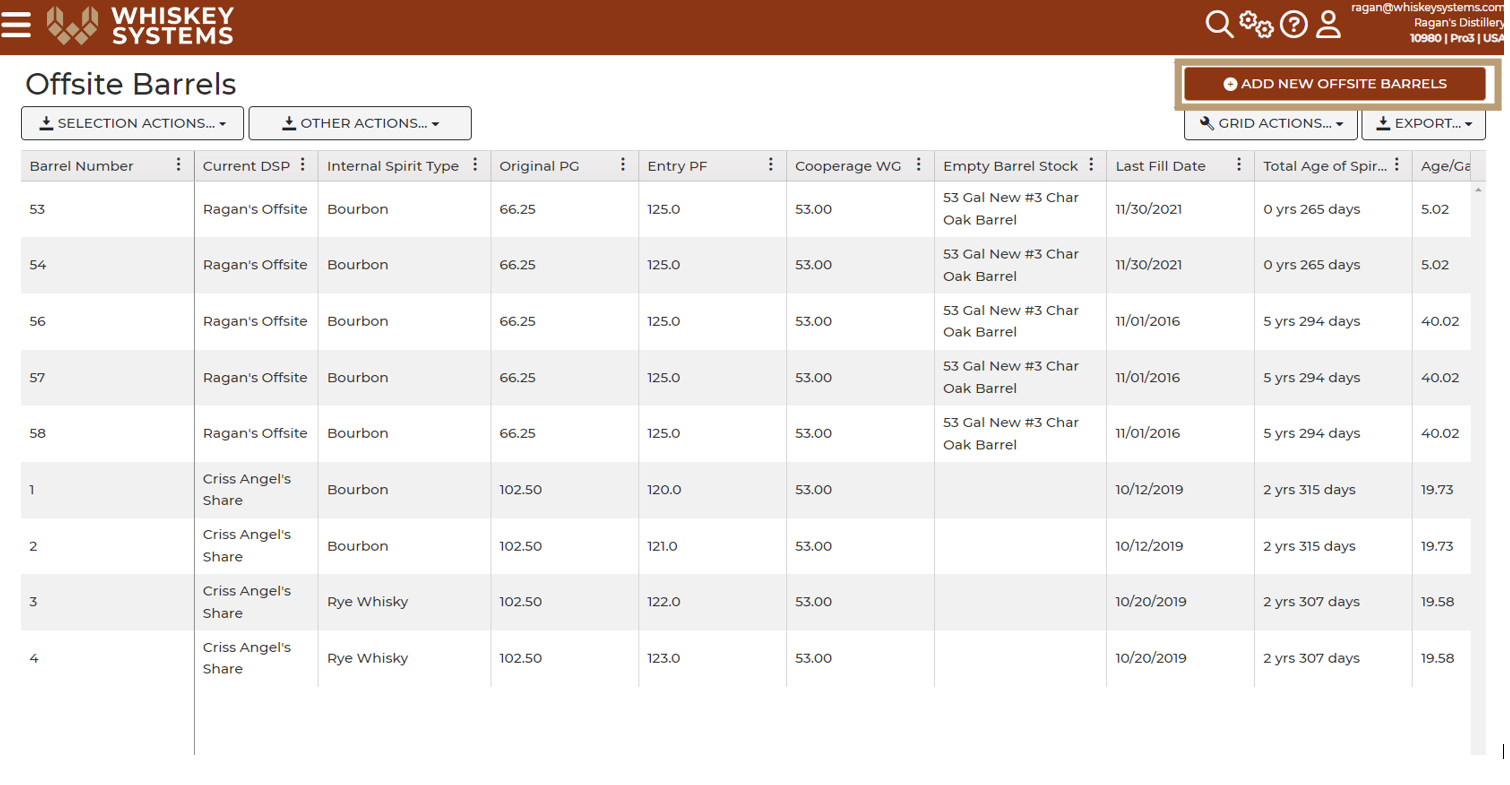Open the Grid Actions dropdown
The height and width of the screenshot is (785, 1510).
[x=1271, y=123]
